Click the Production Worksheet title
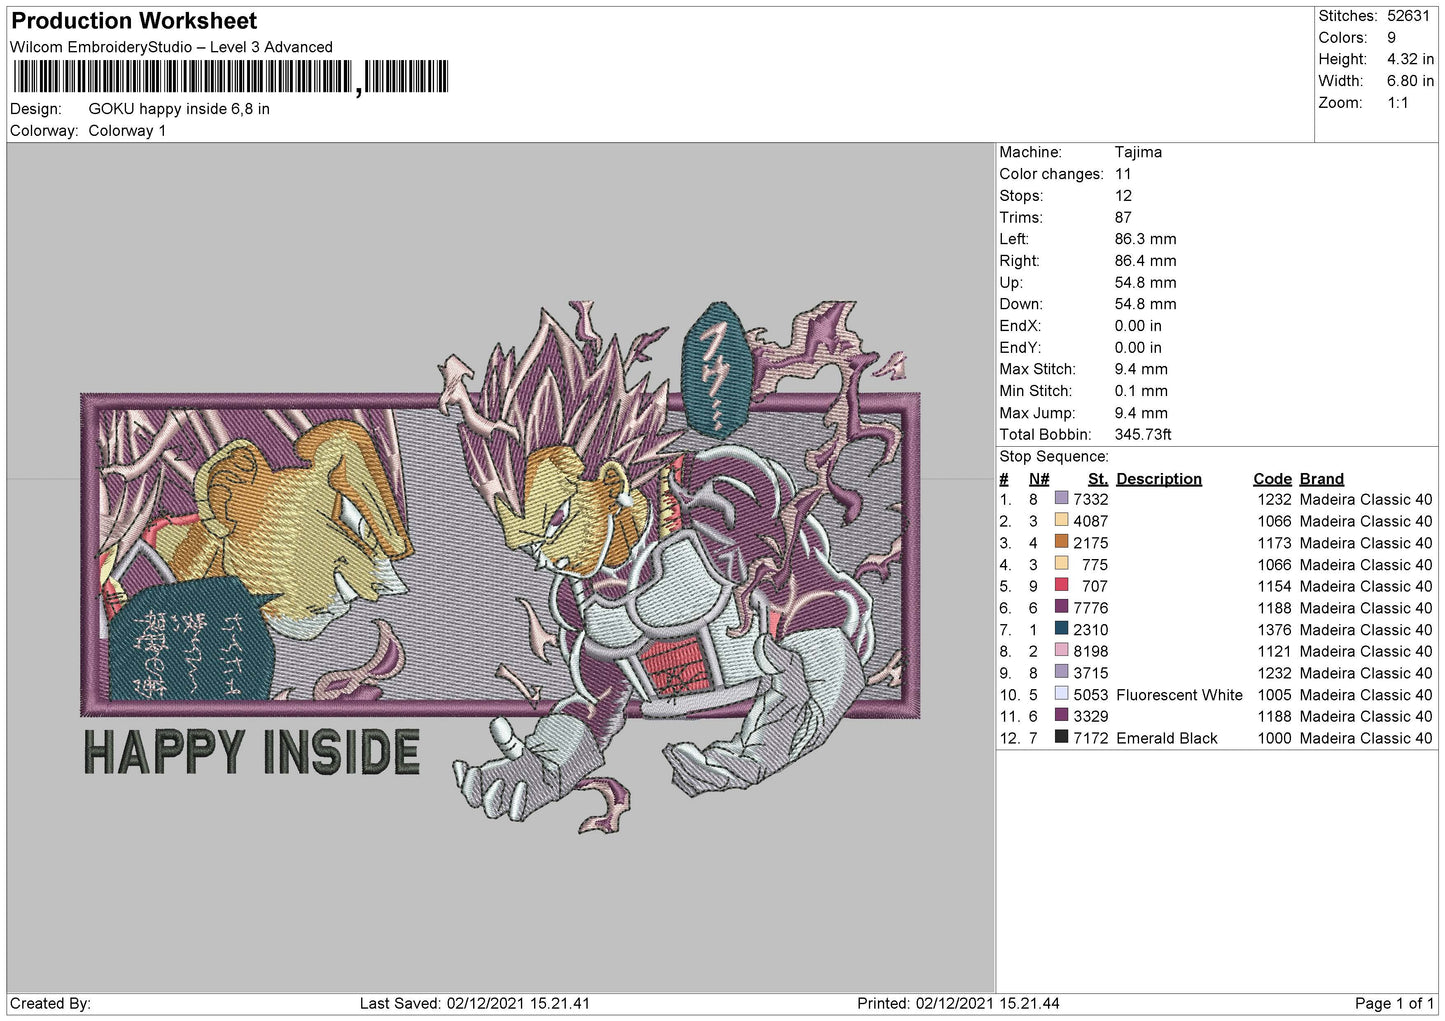This screenshot has width=1445, height=1021. click(134, 21)
